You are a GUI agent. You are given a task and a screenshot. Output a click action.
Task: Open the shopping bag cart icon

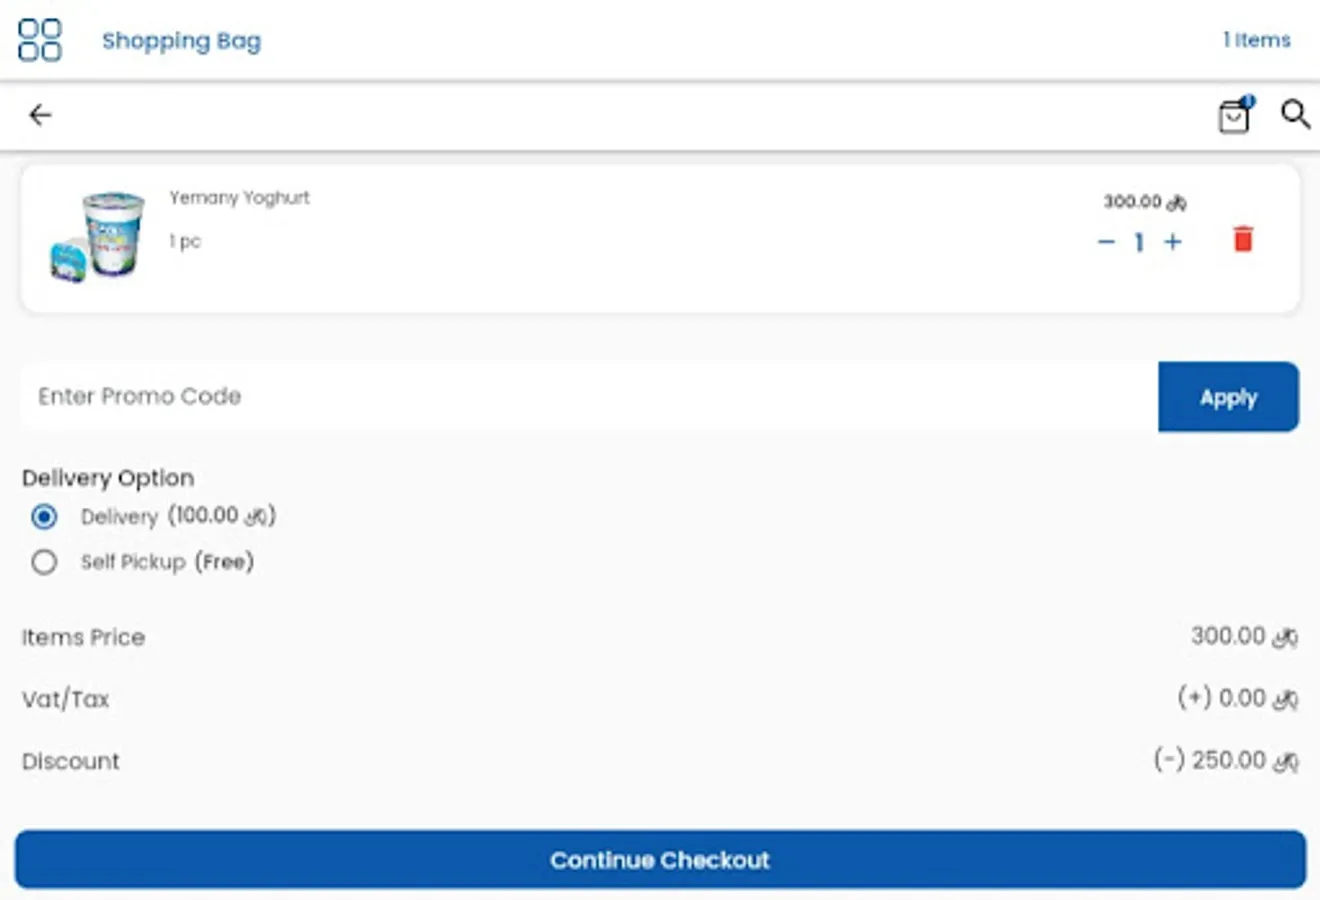(x=1234, y=116)
